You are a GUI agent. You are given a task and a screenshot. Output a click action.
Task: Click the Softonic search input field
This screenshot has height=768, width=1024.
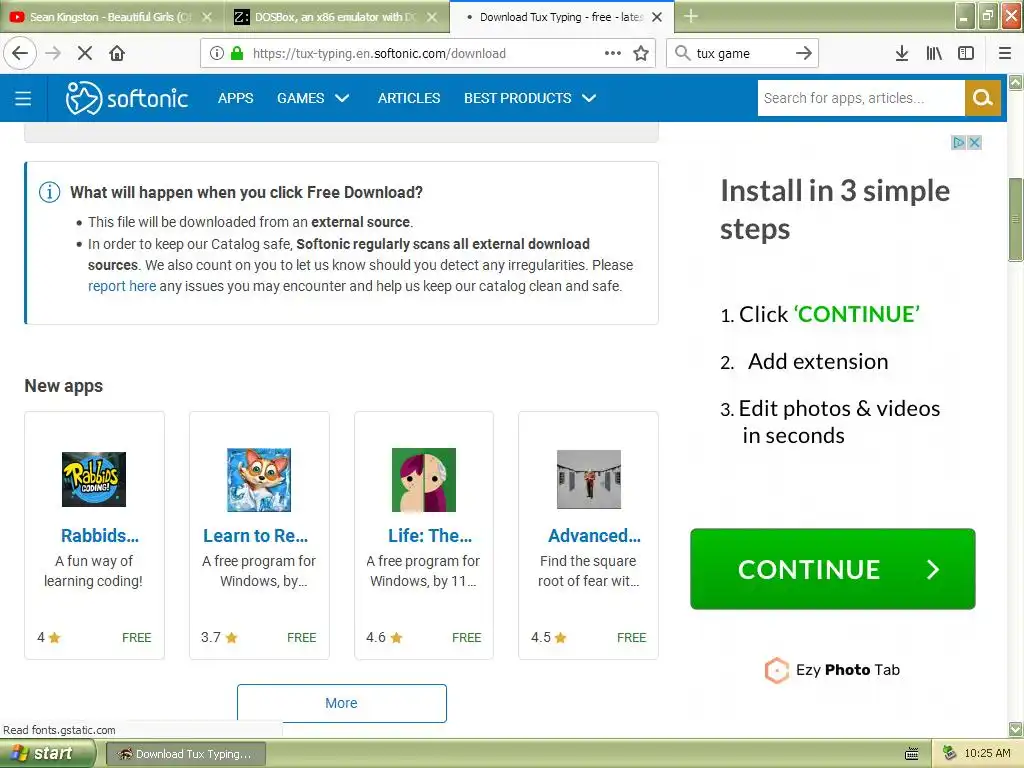[861, 98]
